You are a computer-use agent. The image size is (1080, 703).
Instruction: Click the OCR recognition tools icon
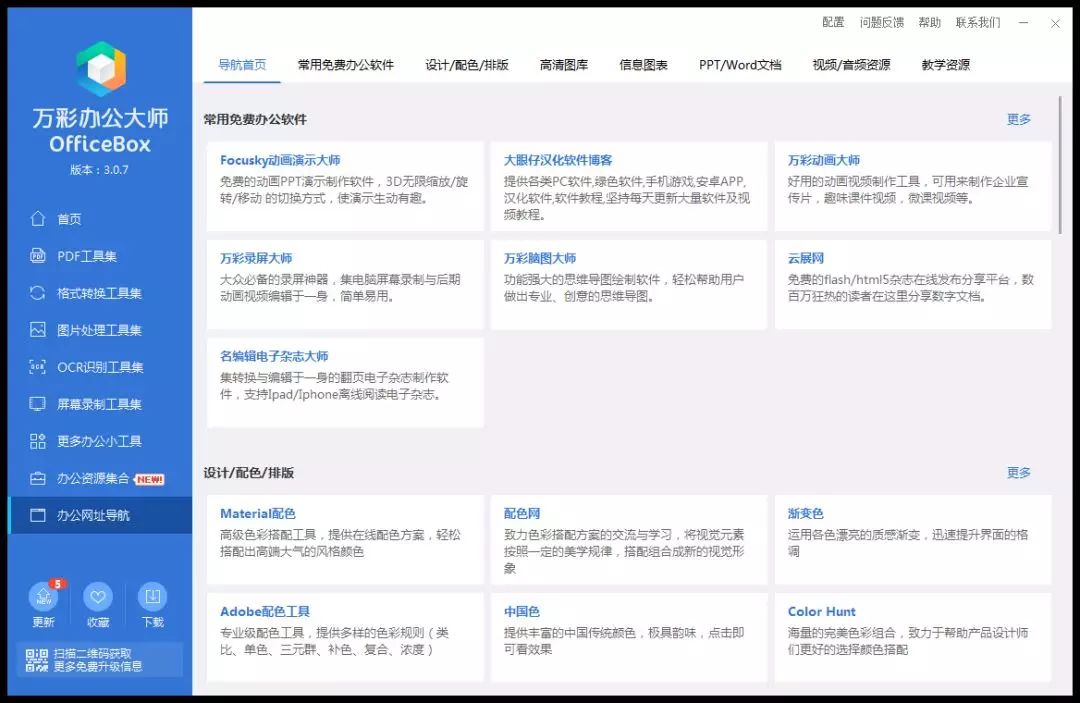point(38,367)
